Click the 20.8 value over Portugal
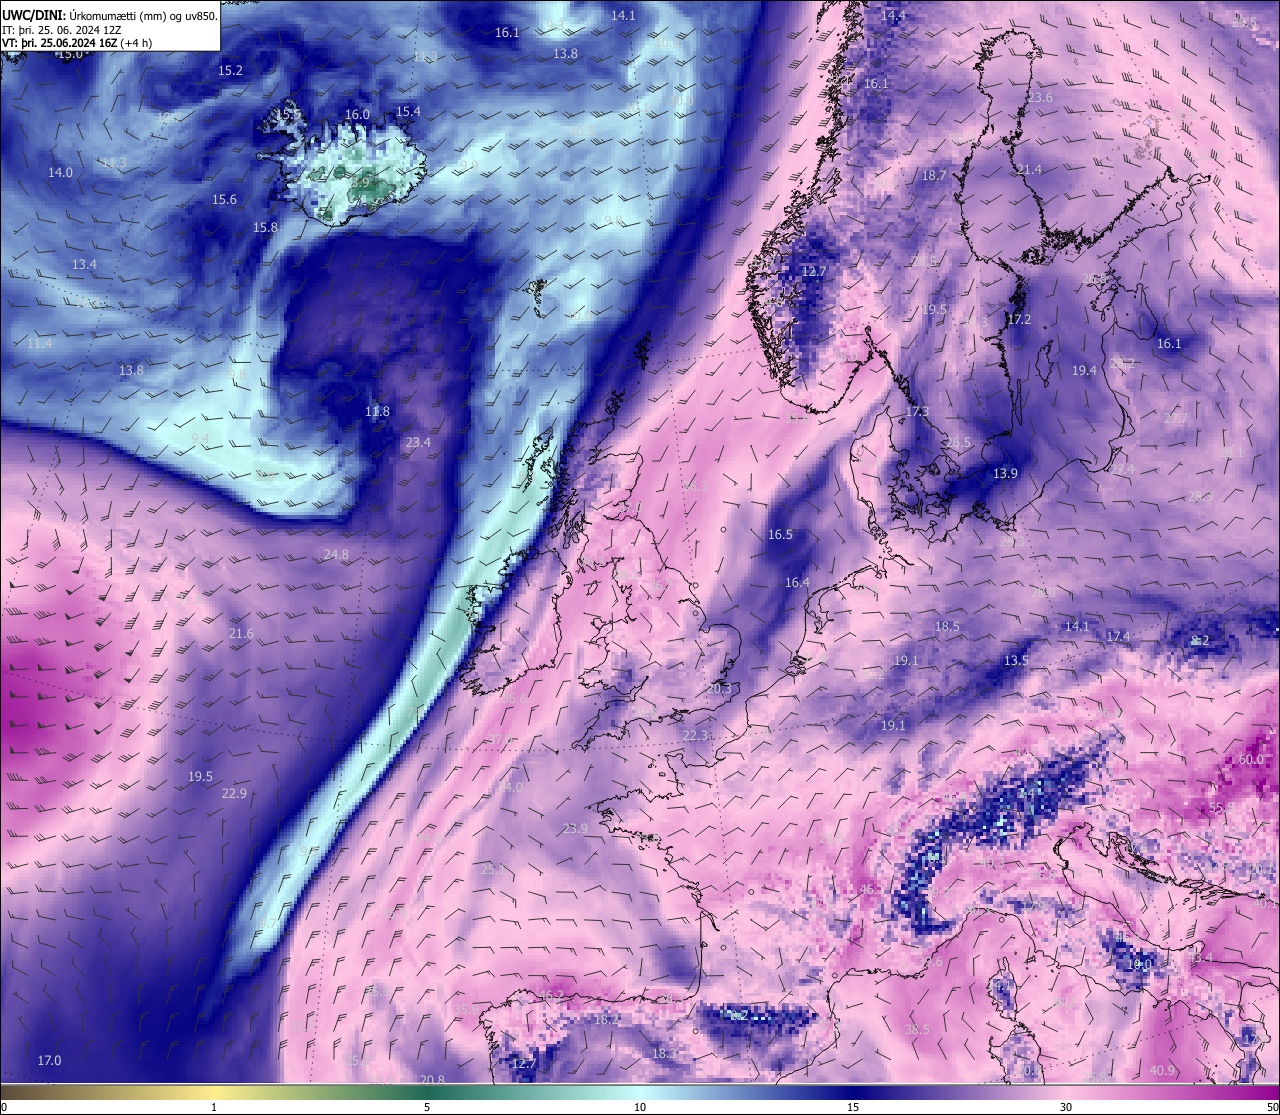1280x1115 pixels. coord(432,1080)
